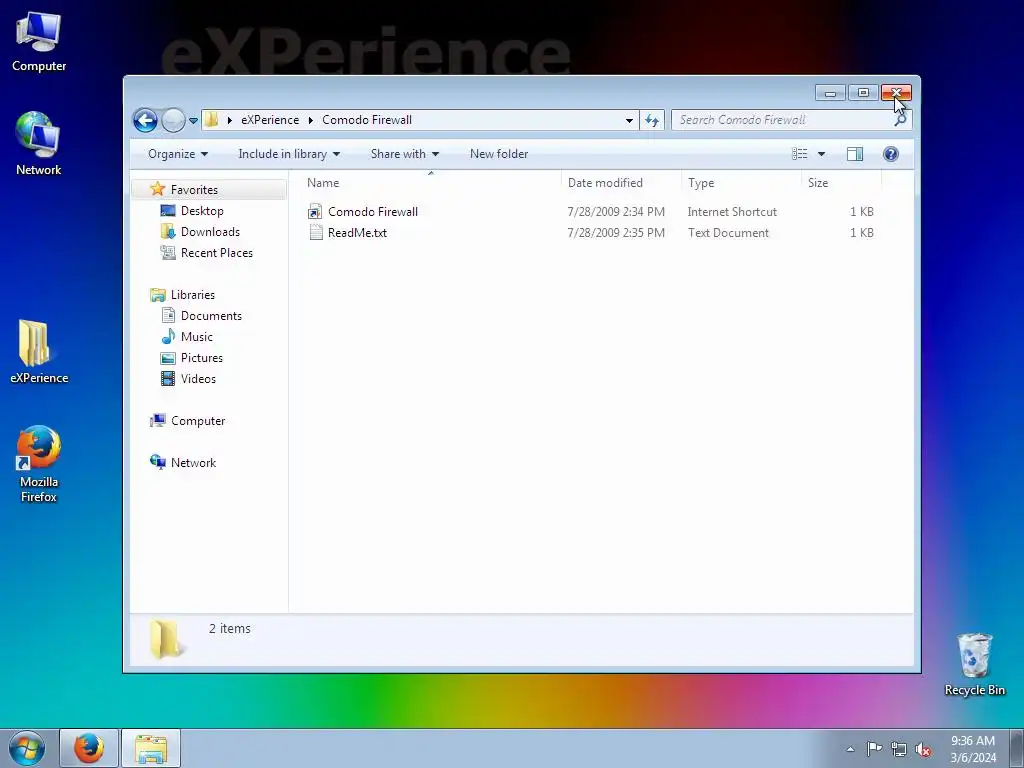Click the Music note icon in Libraries

point(168,336)
